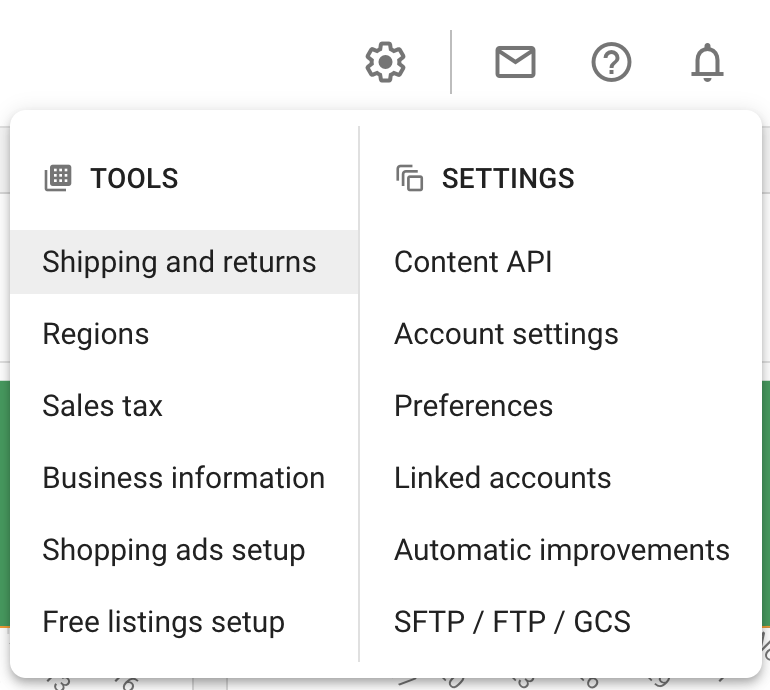Viewport: 770px width, 690px height.
Task: Go to Business information
Action: [x=184, y=478]
